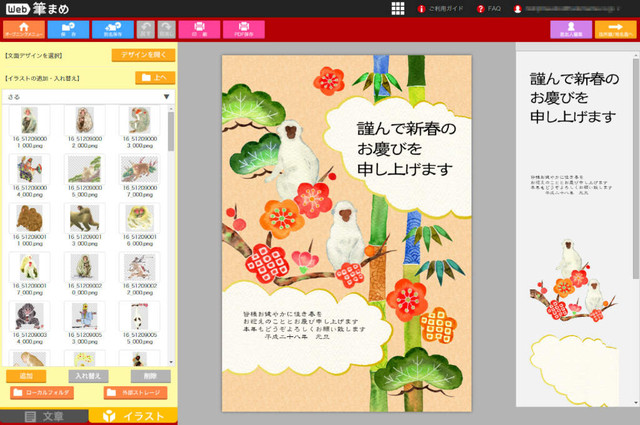
Task: Click the gray redo arrow button
Action: [167, 29]
